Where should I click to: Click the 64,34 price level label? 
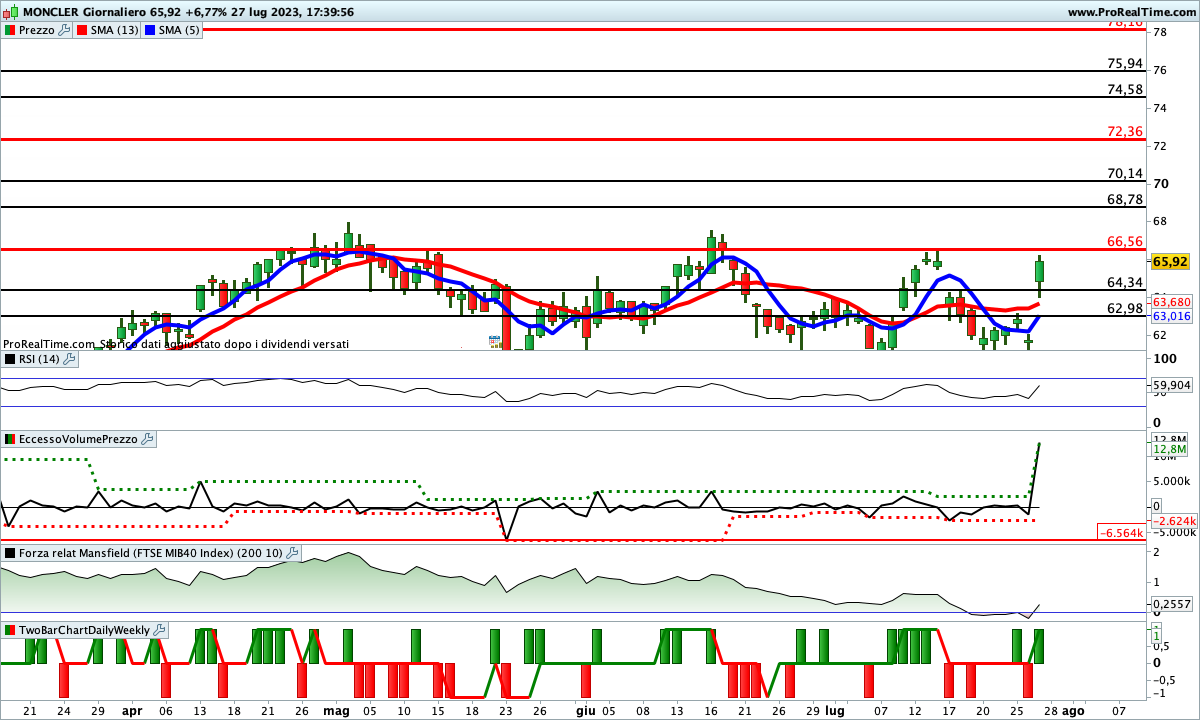pyautogui.click(x=1125, y=282)
